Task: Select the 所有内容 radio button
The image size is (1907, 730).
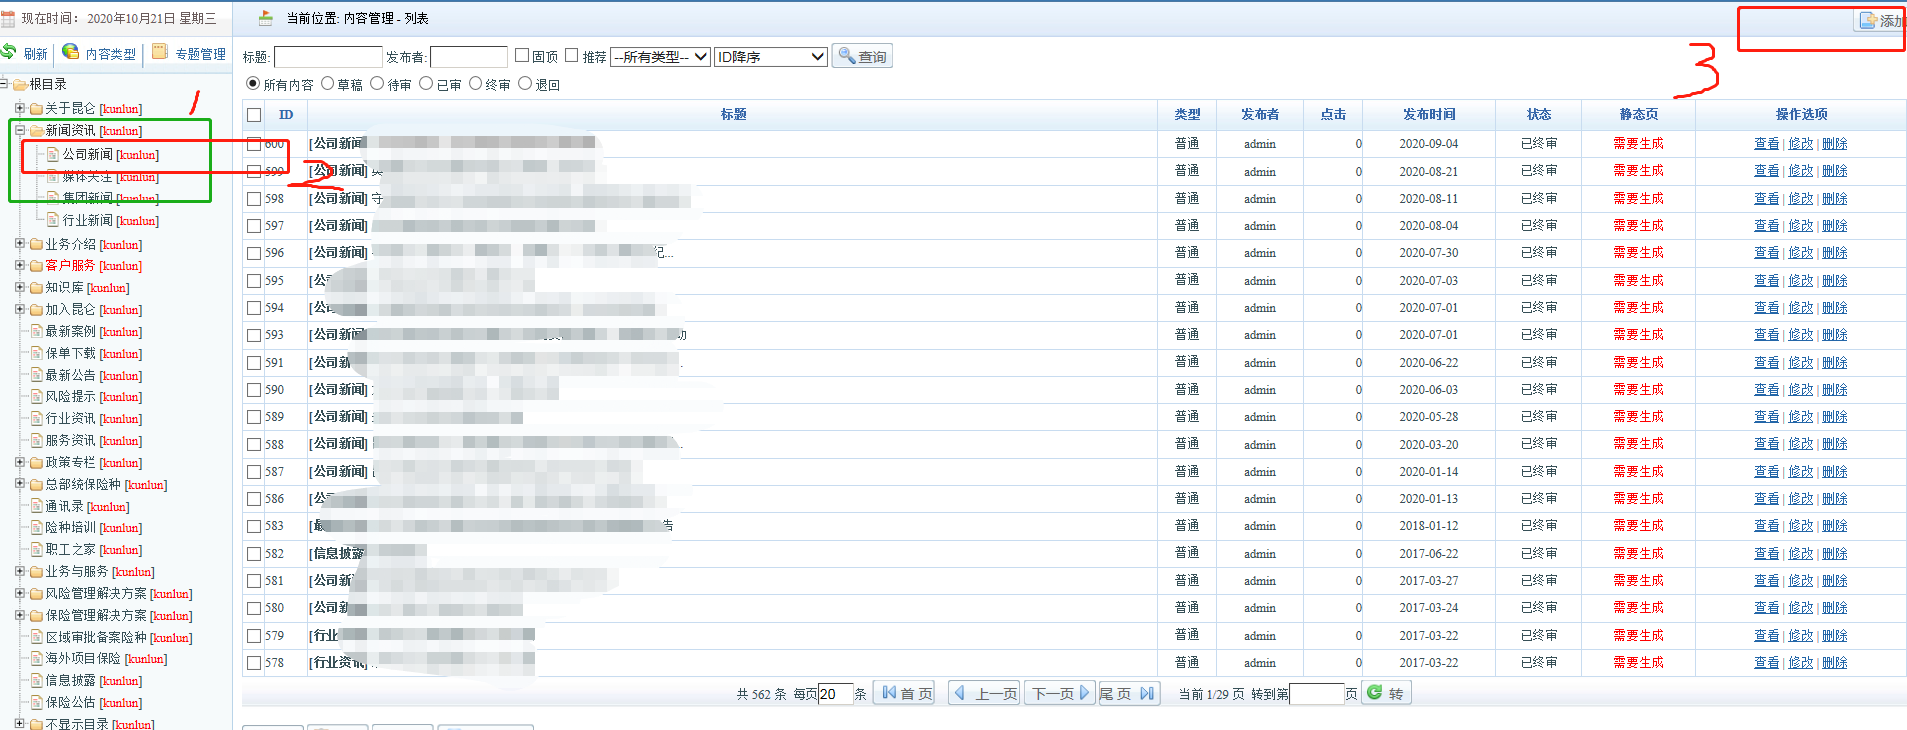Action: point(253,84)
